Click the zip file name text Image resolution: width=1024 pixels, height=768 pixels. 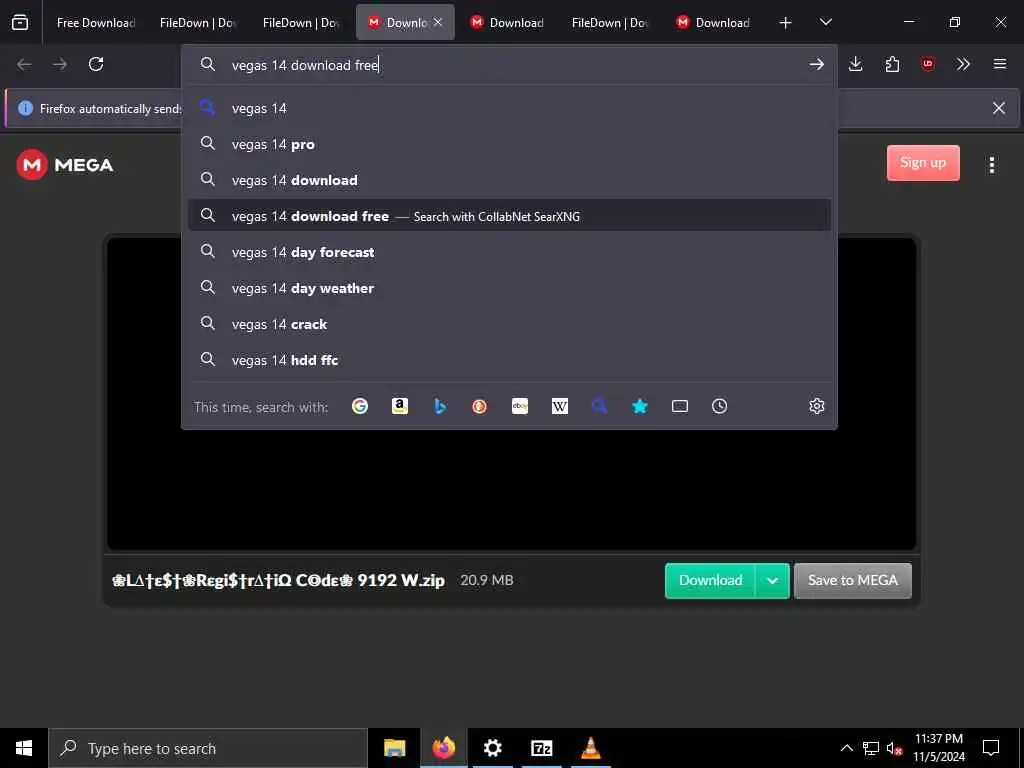(278, 581)
